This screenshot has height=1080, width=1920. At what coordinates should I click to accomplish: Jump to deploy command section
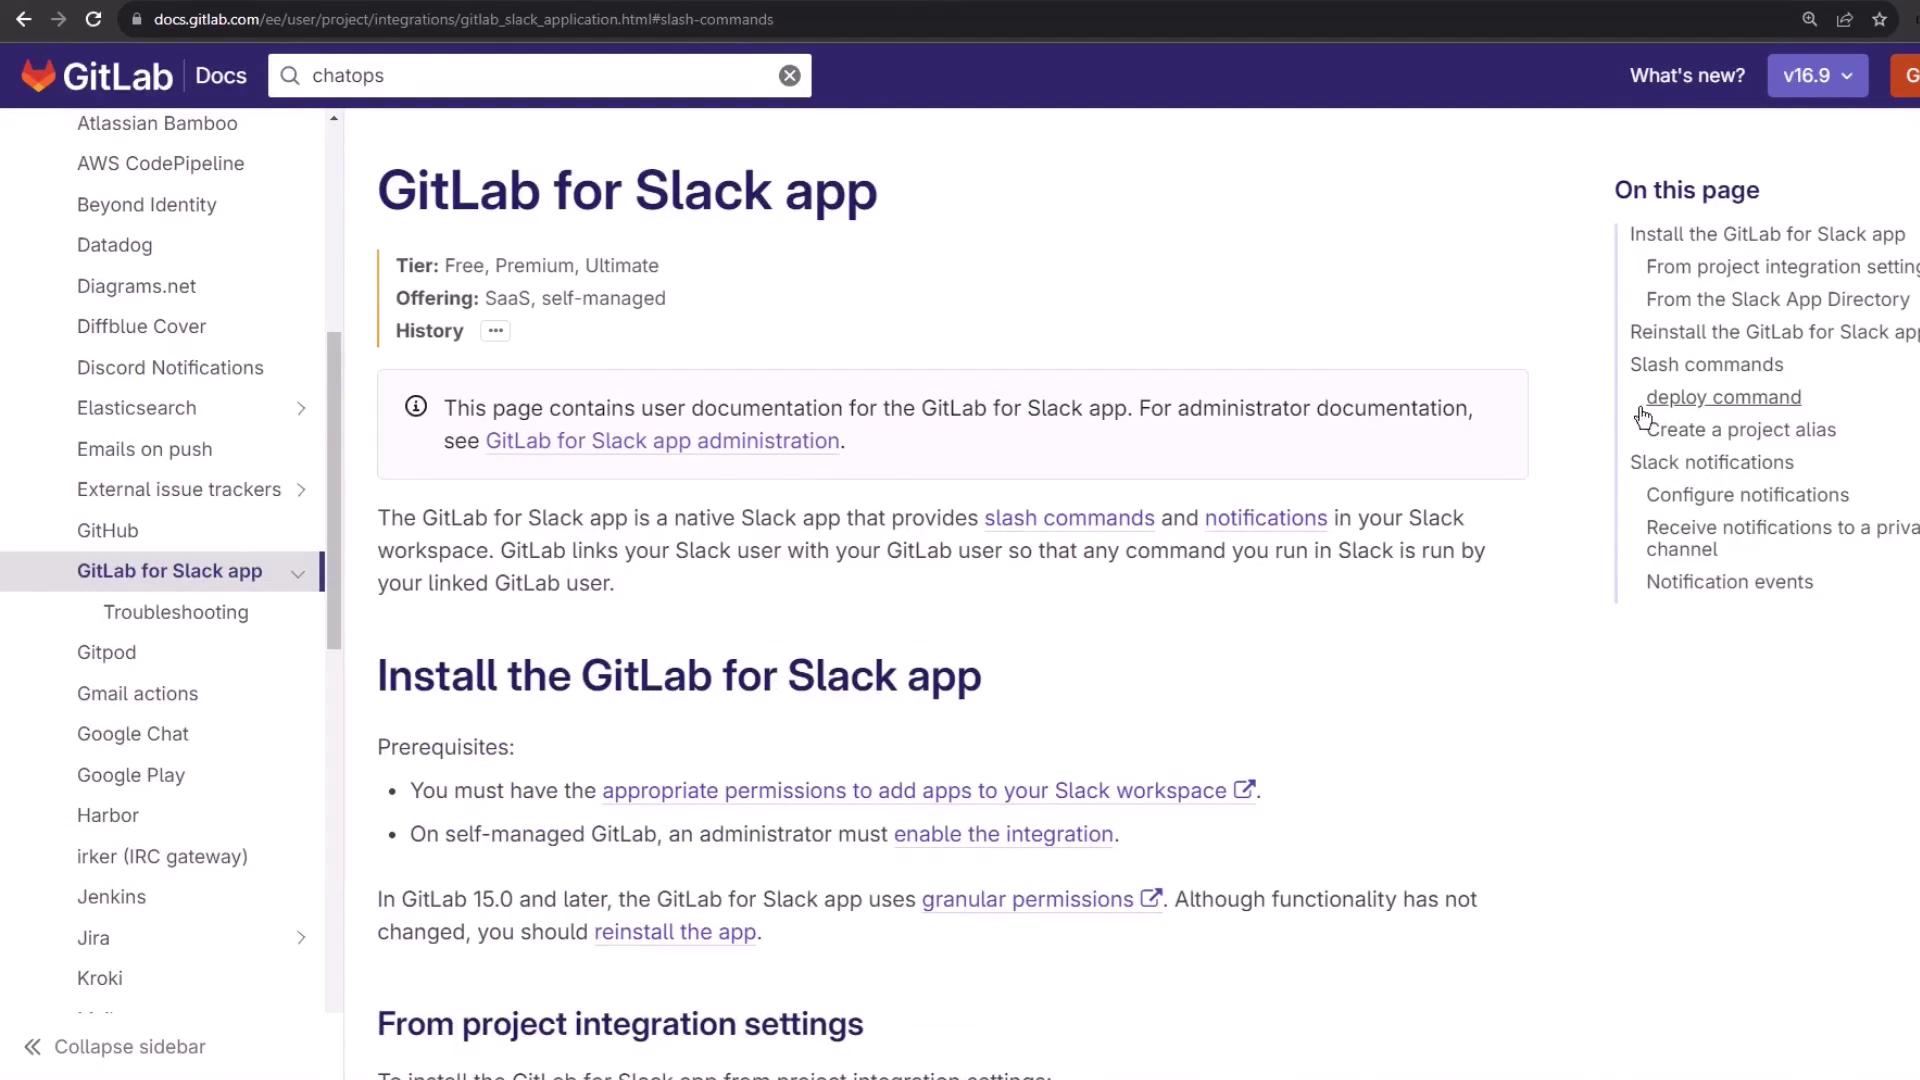click(1723, 397)
